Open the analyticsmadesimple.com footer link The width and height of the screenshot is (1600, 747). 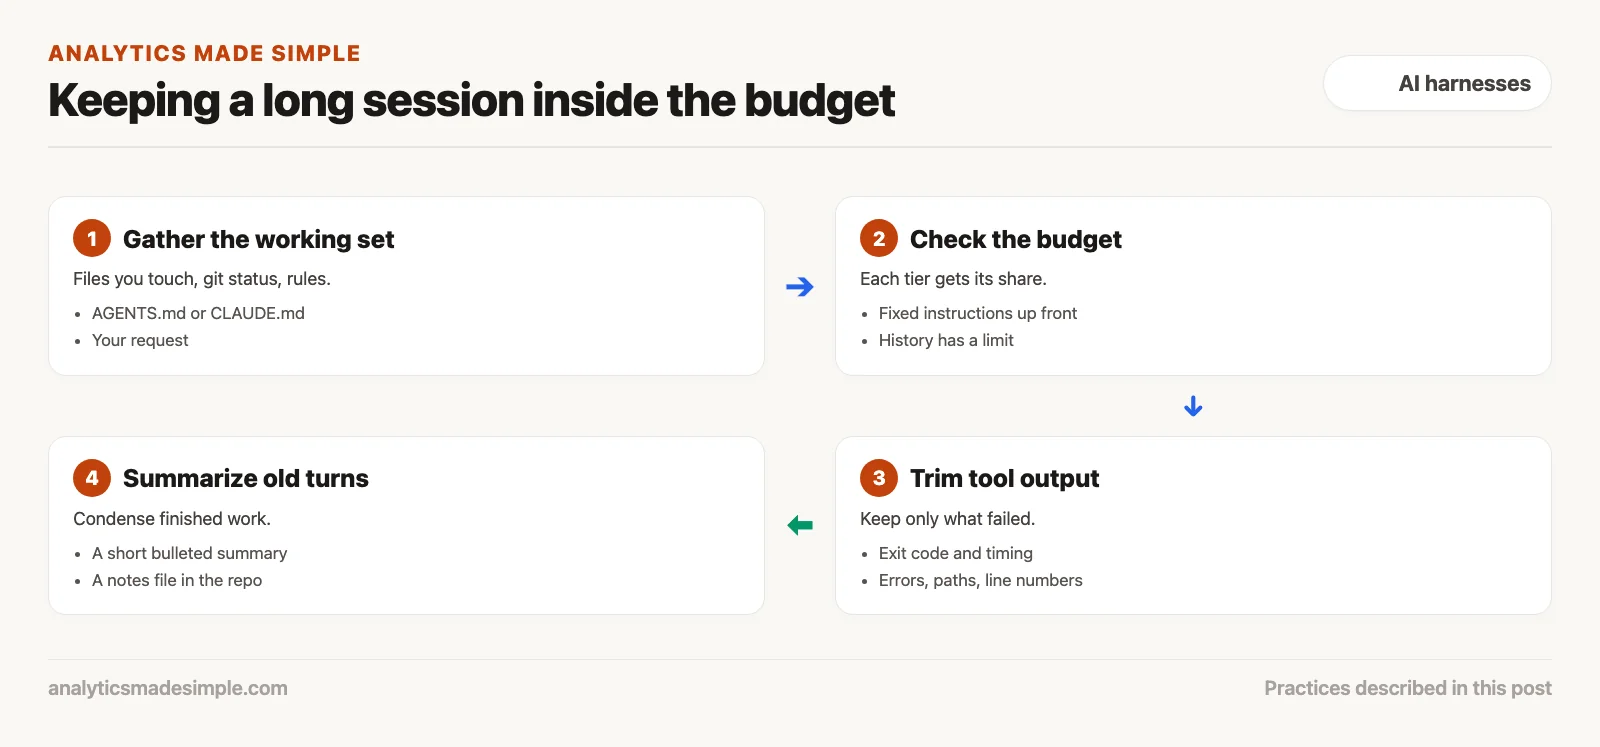[168, 688]
